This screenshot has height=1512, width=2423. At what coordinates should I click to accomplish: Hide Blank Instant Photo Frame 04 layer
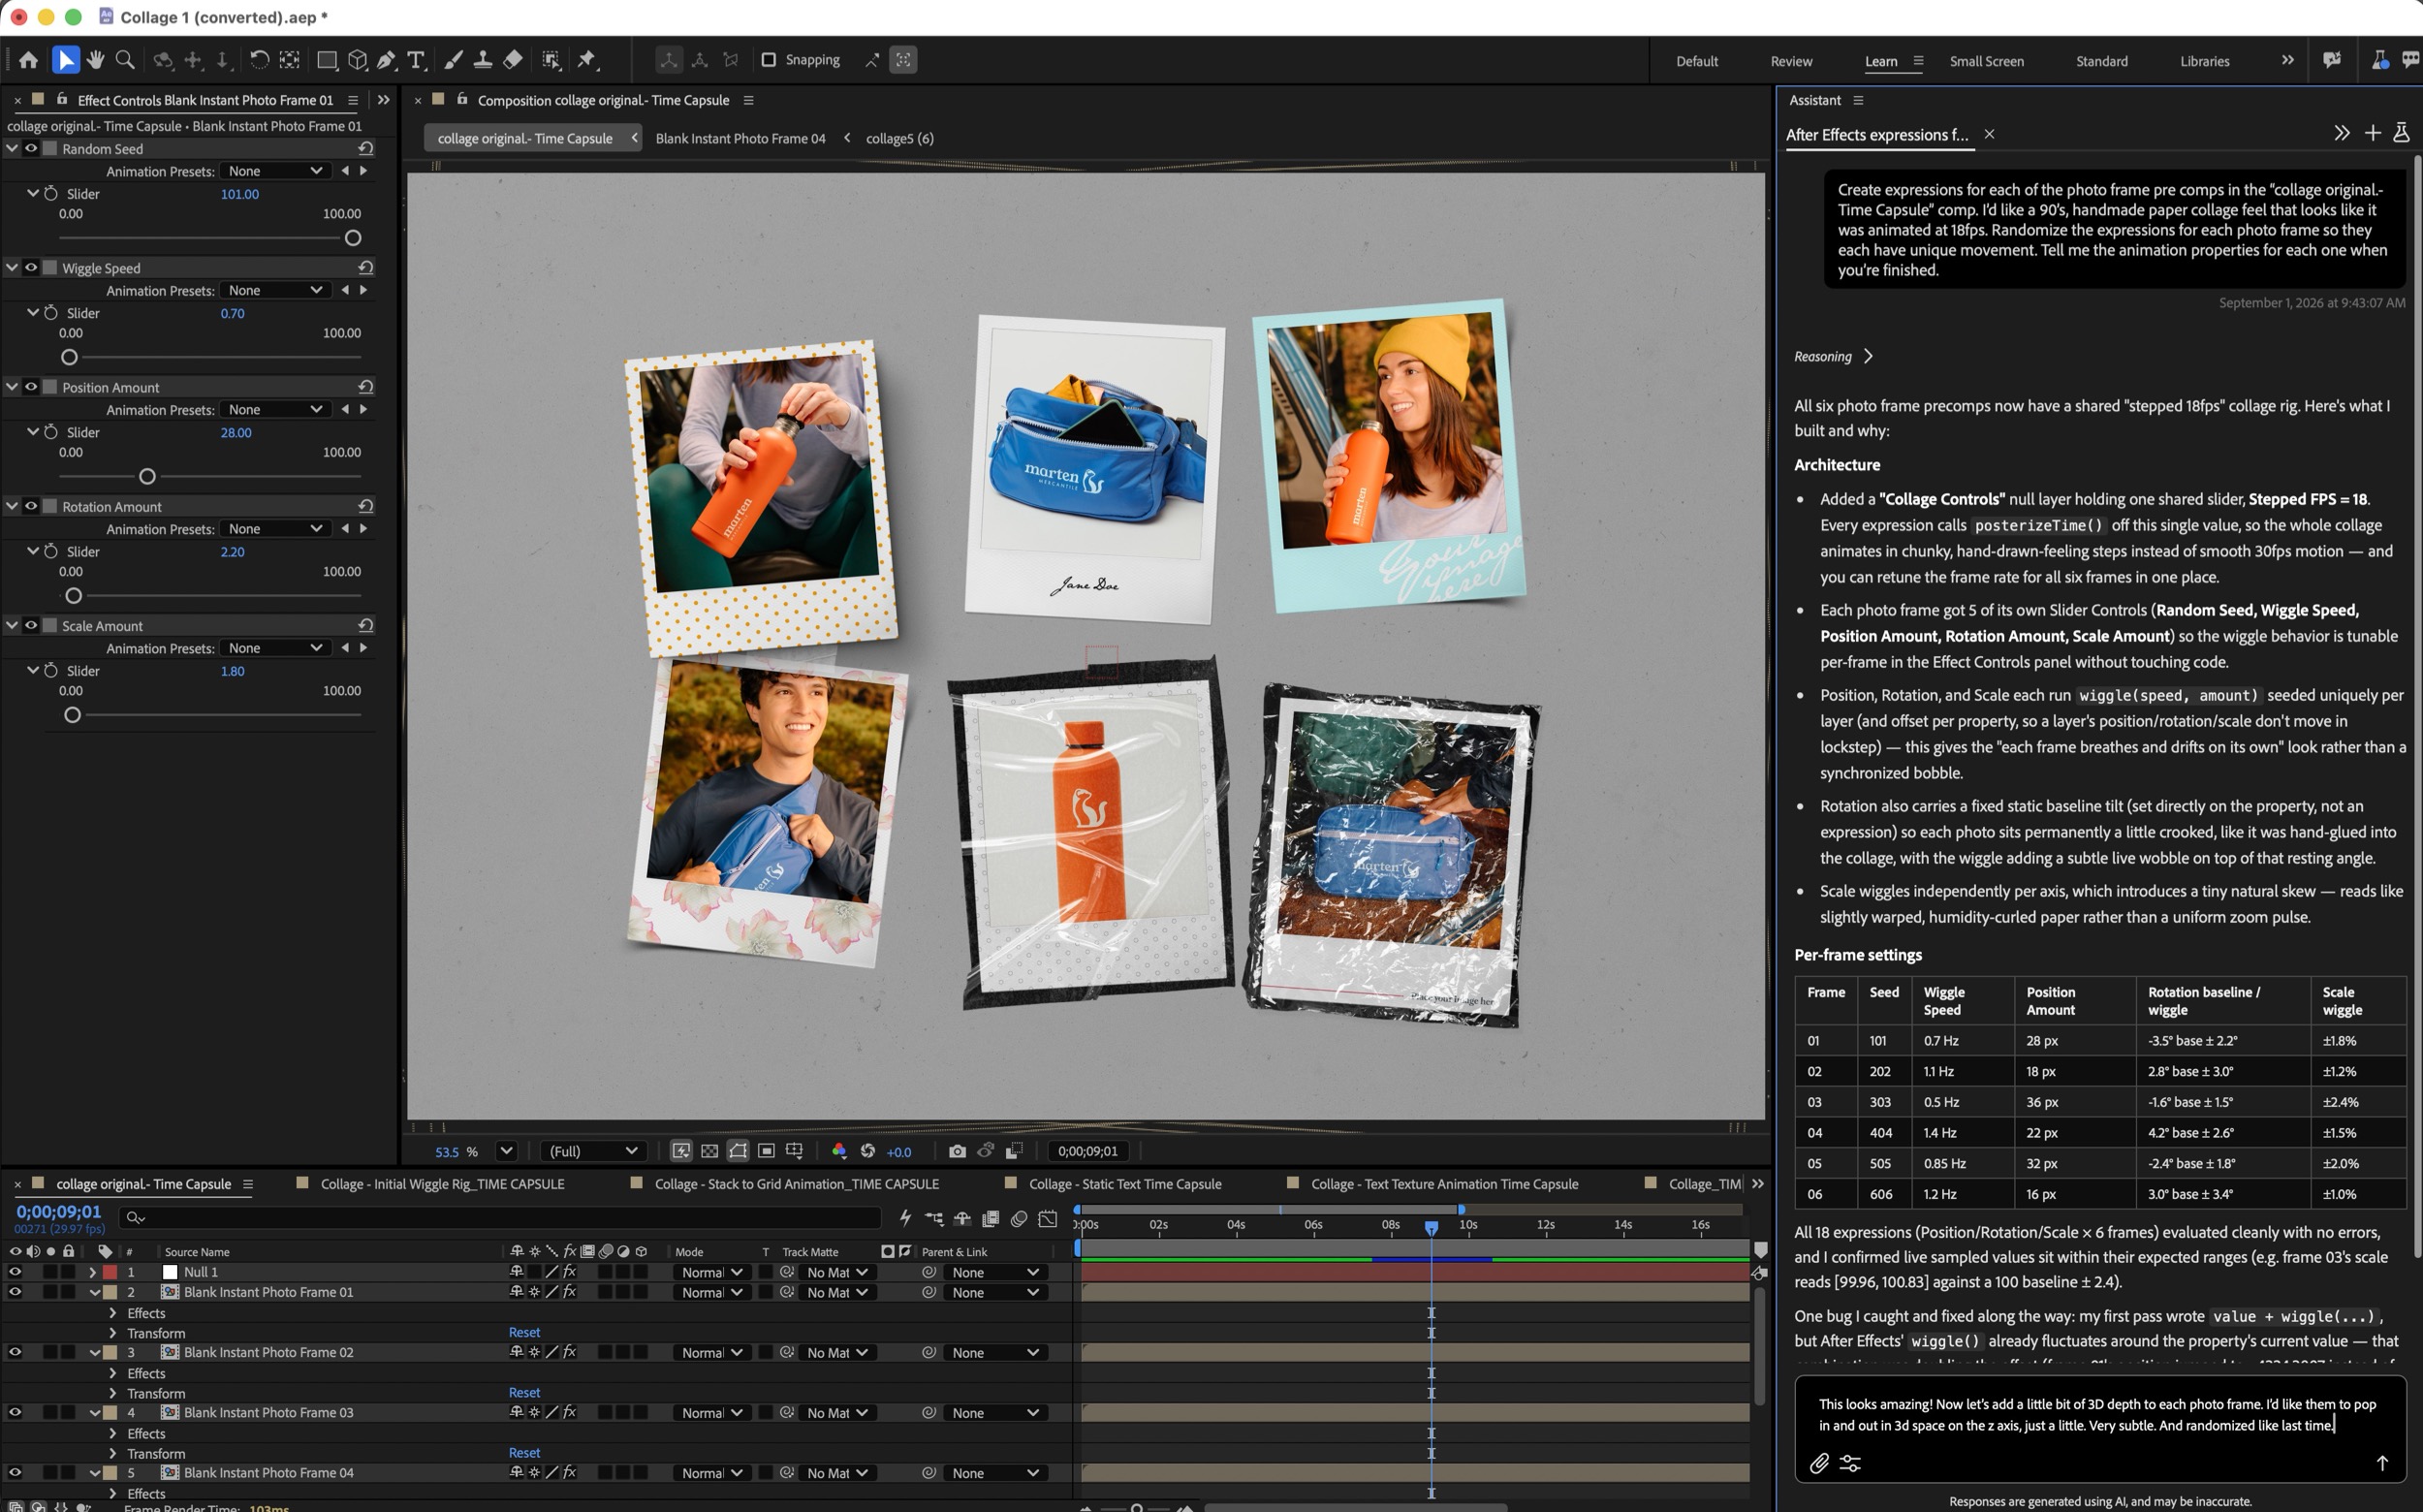(14, 1472)
